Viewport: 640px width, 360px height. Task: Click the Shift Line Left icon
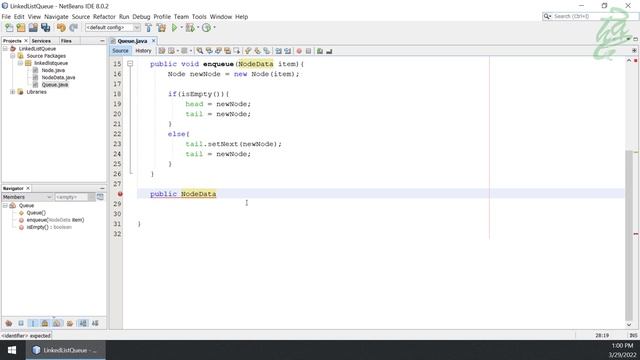point(278,51)
